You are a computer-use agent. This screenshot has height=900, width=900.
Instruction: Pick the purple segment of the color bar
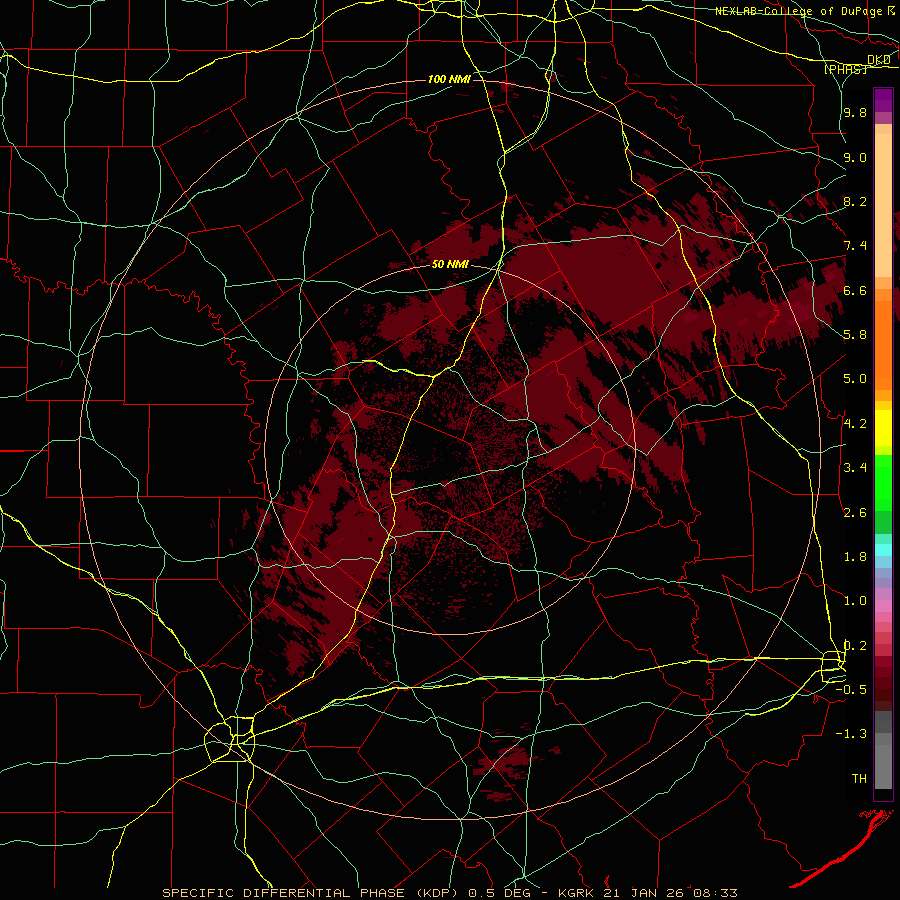(883, 100)
